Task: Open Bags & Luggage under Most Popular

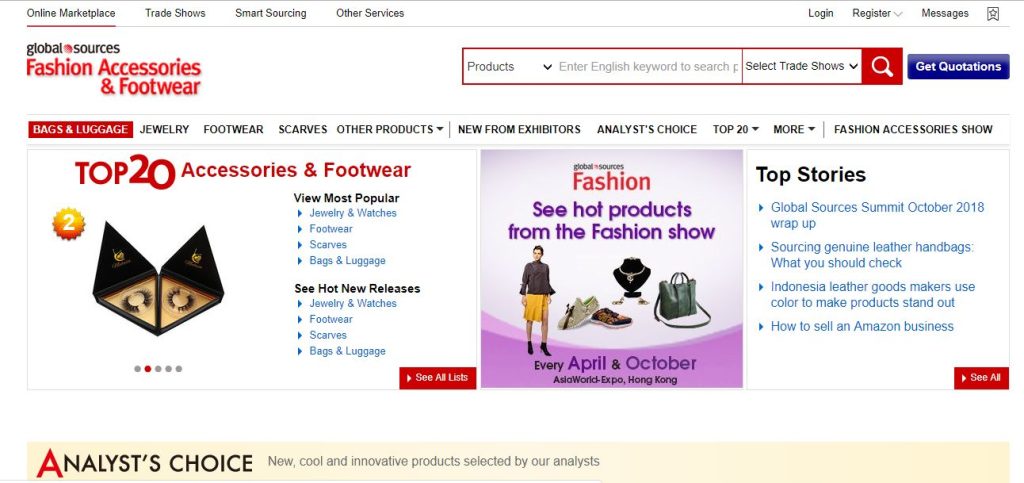Action: [347, 260]
